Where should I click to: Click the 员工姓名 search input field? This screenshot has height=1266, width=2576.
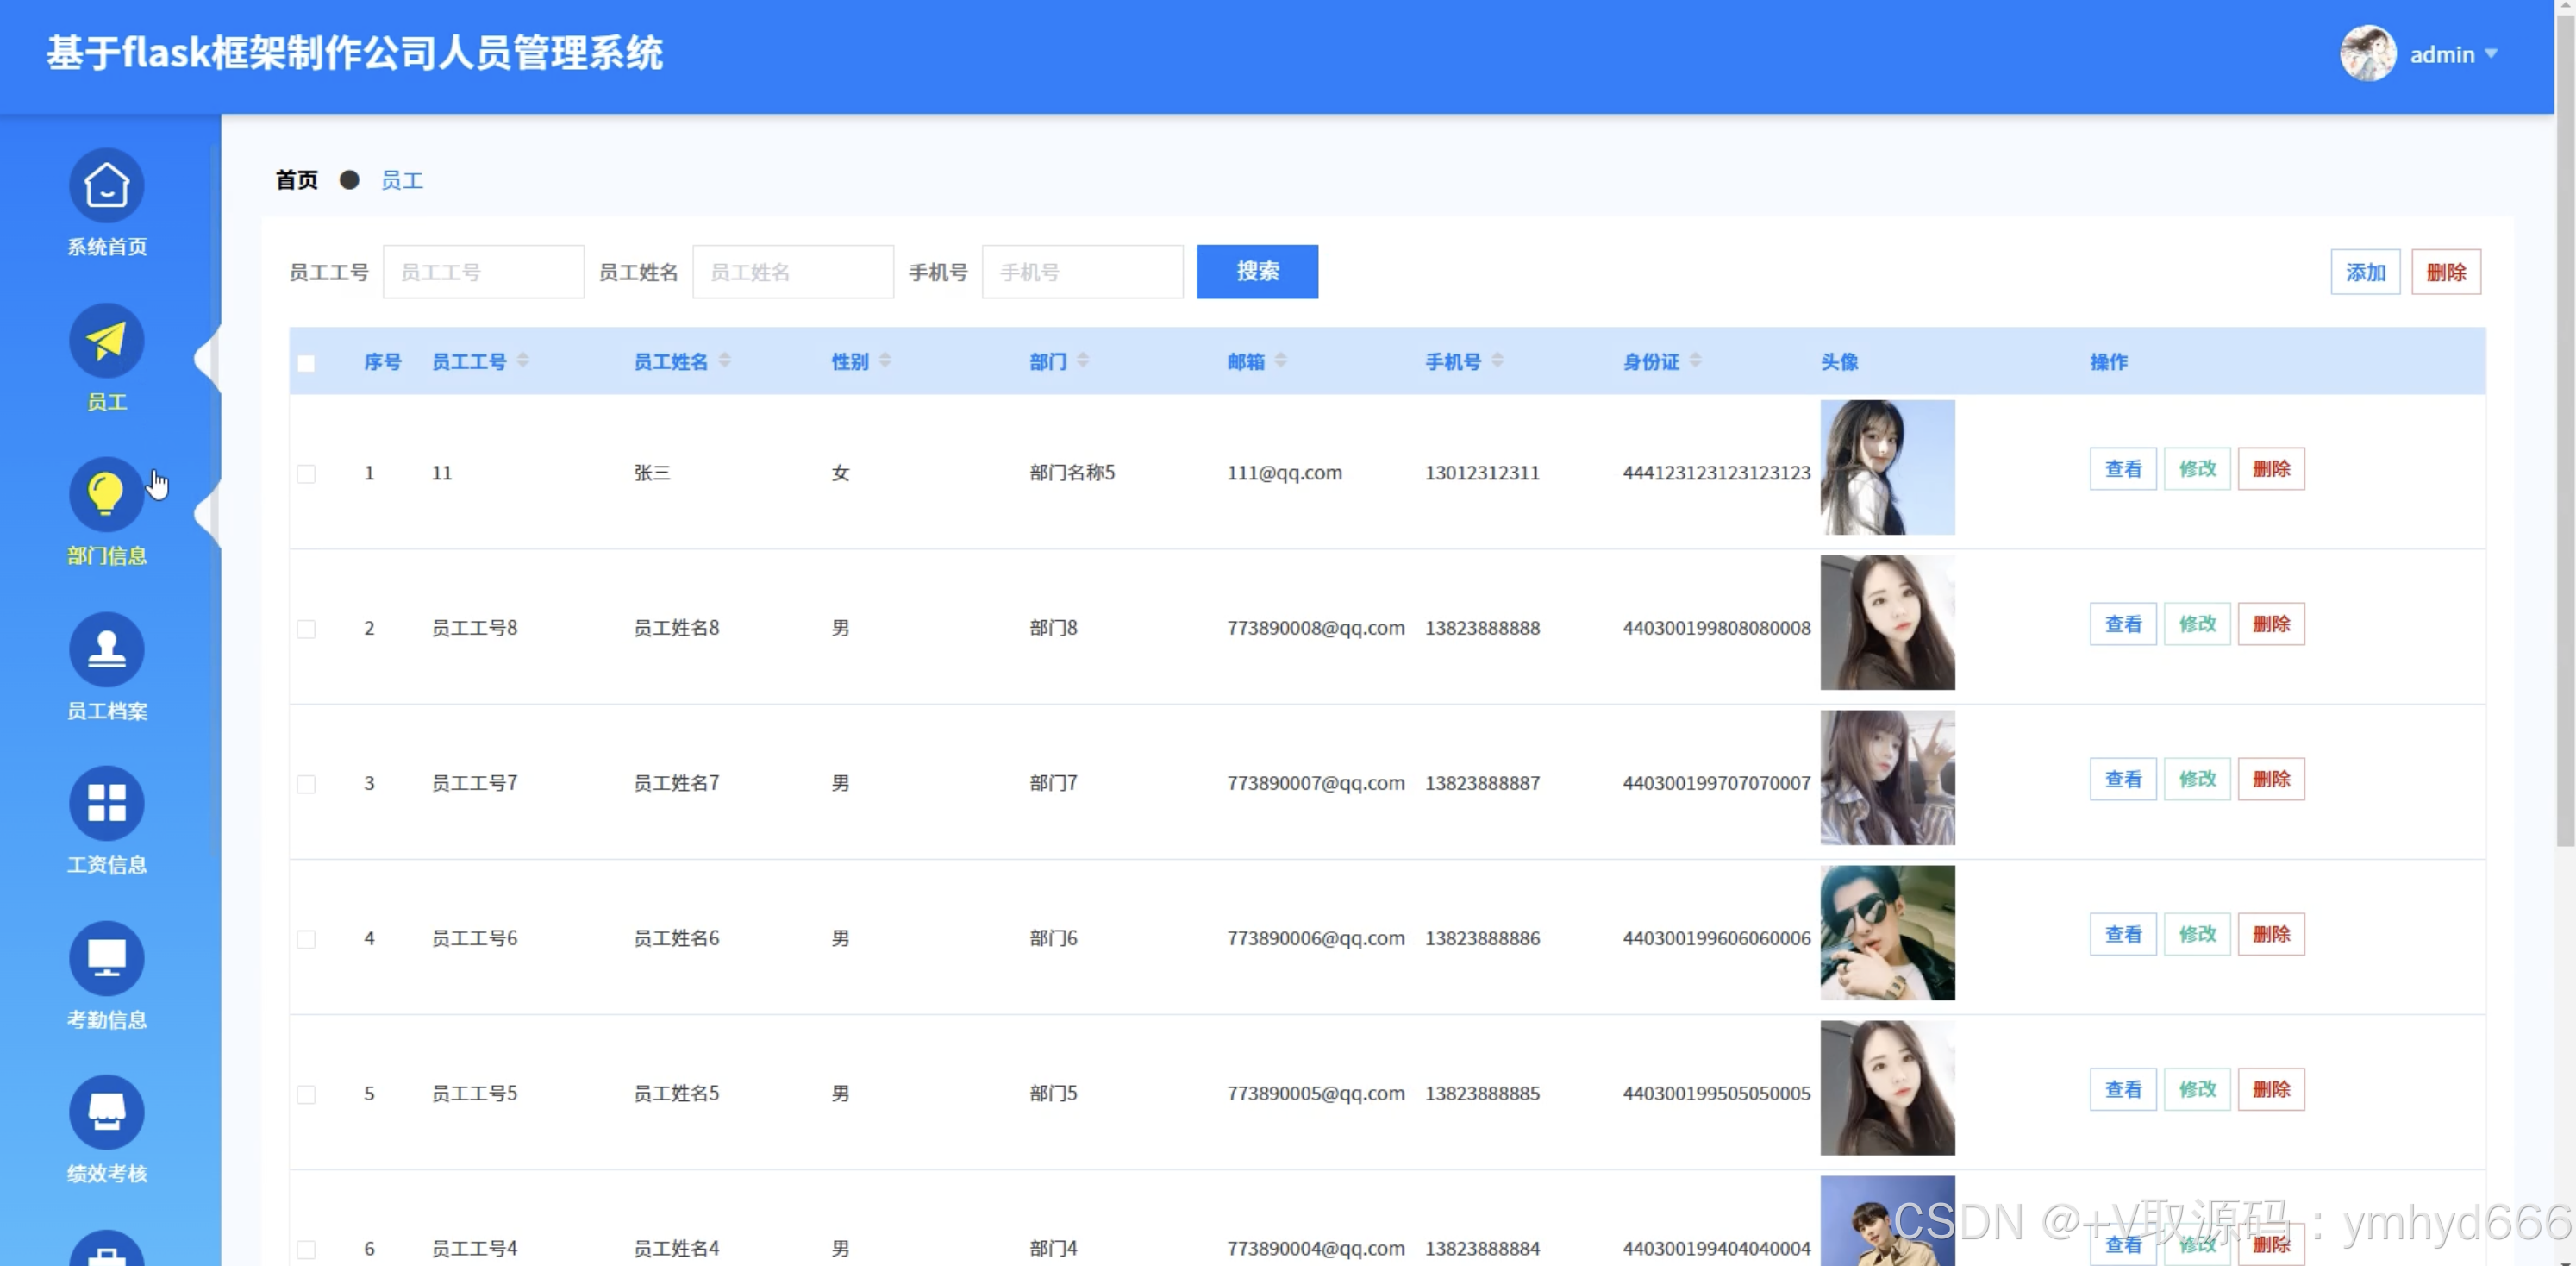(x=792, y=272)
